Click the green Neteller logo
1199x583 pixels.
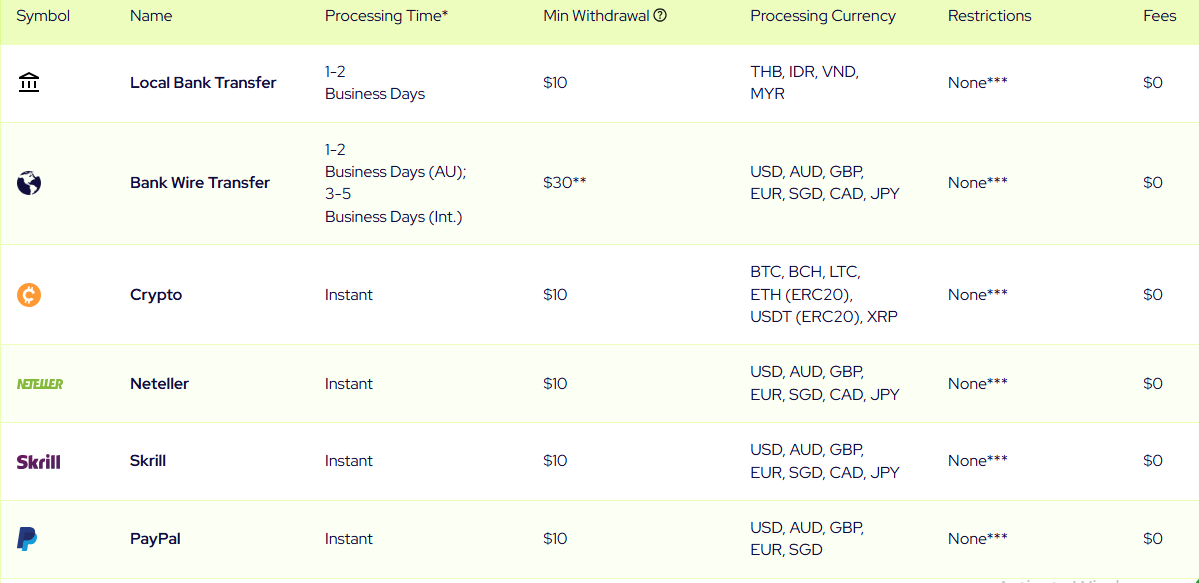(x=40, y=384)
